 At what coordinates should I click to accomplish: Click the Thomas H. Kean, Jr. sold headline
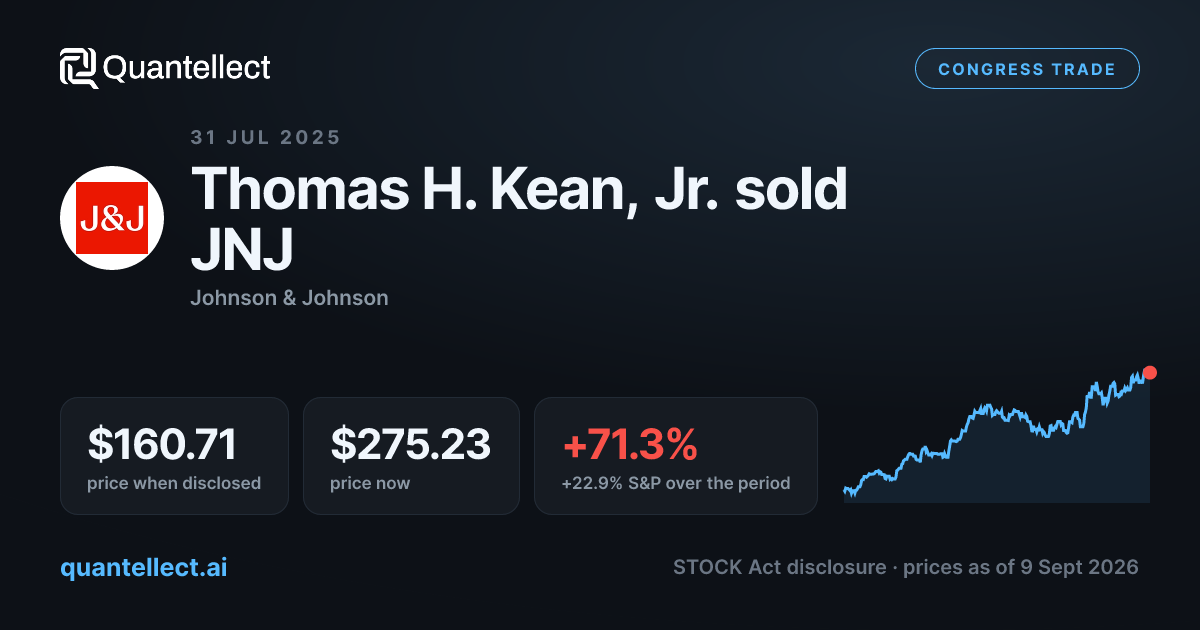519,189
